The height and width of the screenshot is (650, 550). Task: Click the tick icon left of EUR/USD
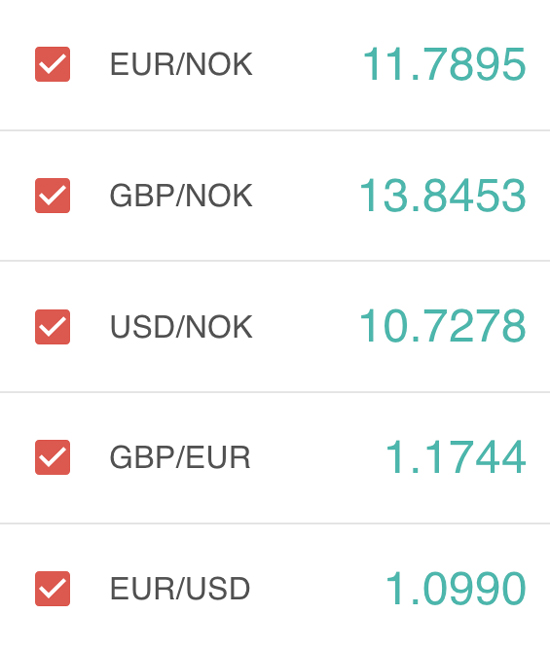point(52,589)
